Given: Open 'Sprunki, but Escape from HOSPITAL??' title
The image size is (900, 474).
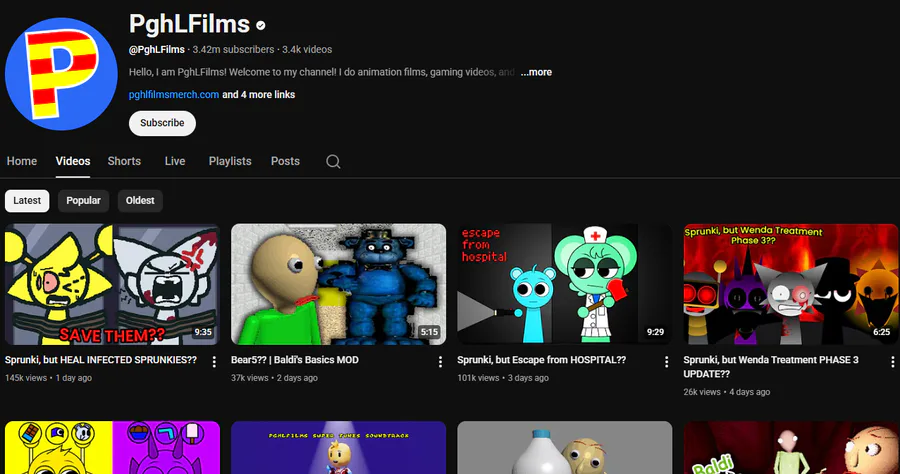Looking at the screenshot, I should pyautogui.click(x=541, y=360).
